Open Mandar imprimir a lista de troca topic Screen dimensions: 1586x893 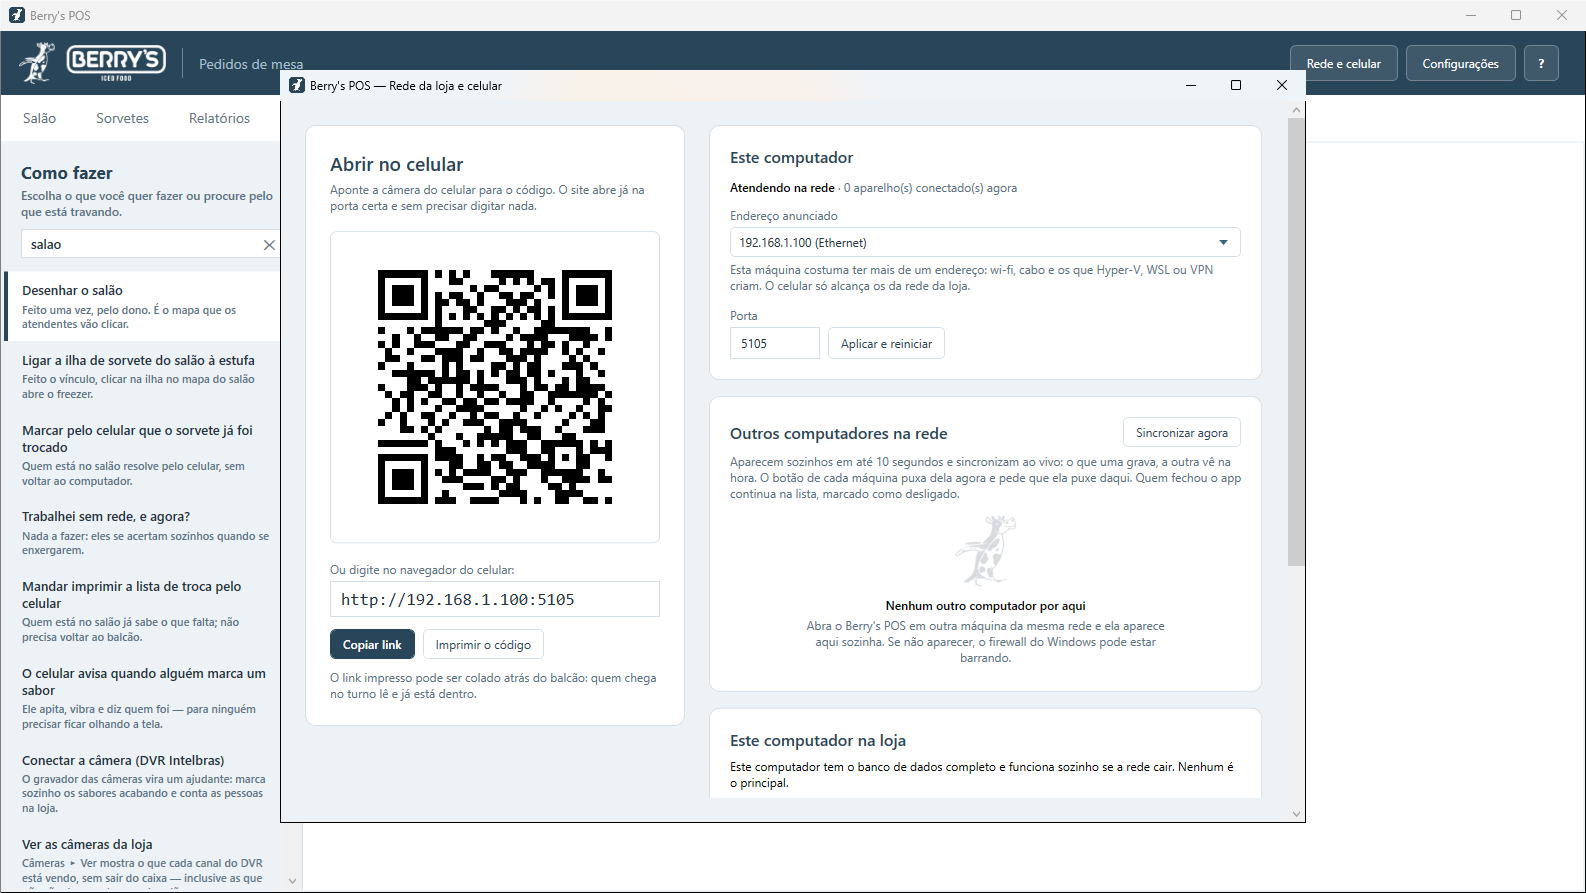click(143, 611)
